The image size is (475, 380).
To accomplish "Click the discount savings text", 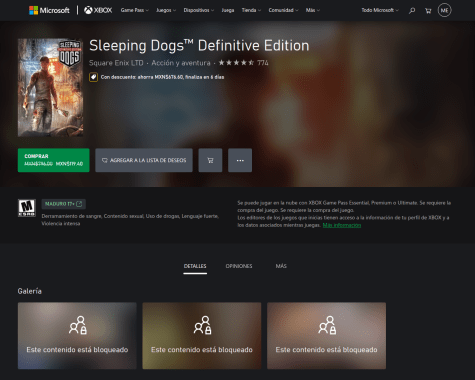I will tap(162, 77).
